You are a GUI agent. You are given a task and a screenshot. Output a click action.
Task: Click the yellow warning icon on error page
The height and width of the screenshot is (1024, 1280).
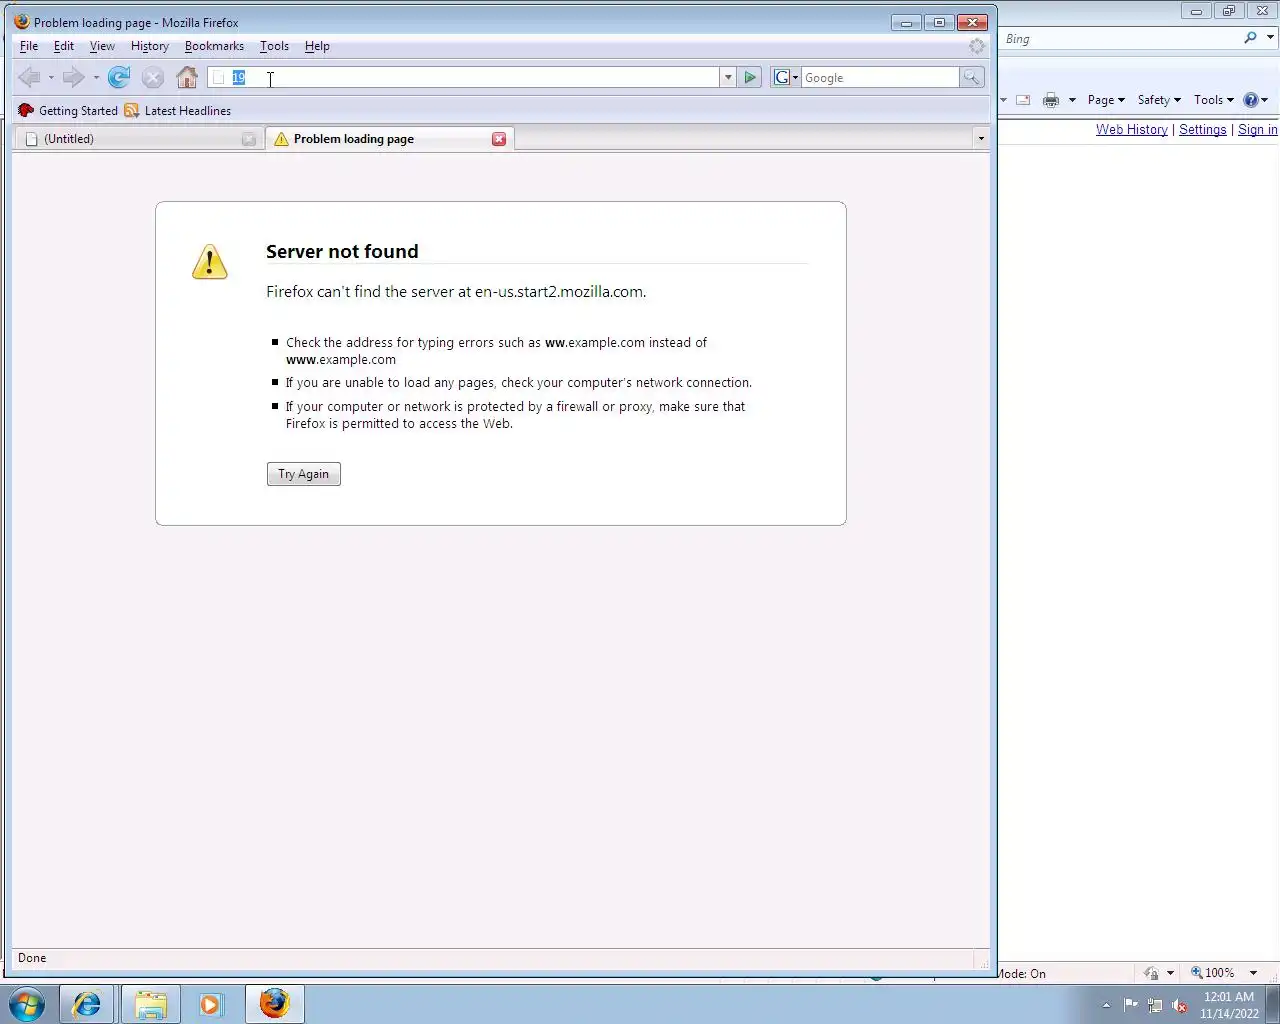(210, 262)
